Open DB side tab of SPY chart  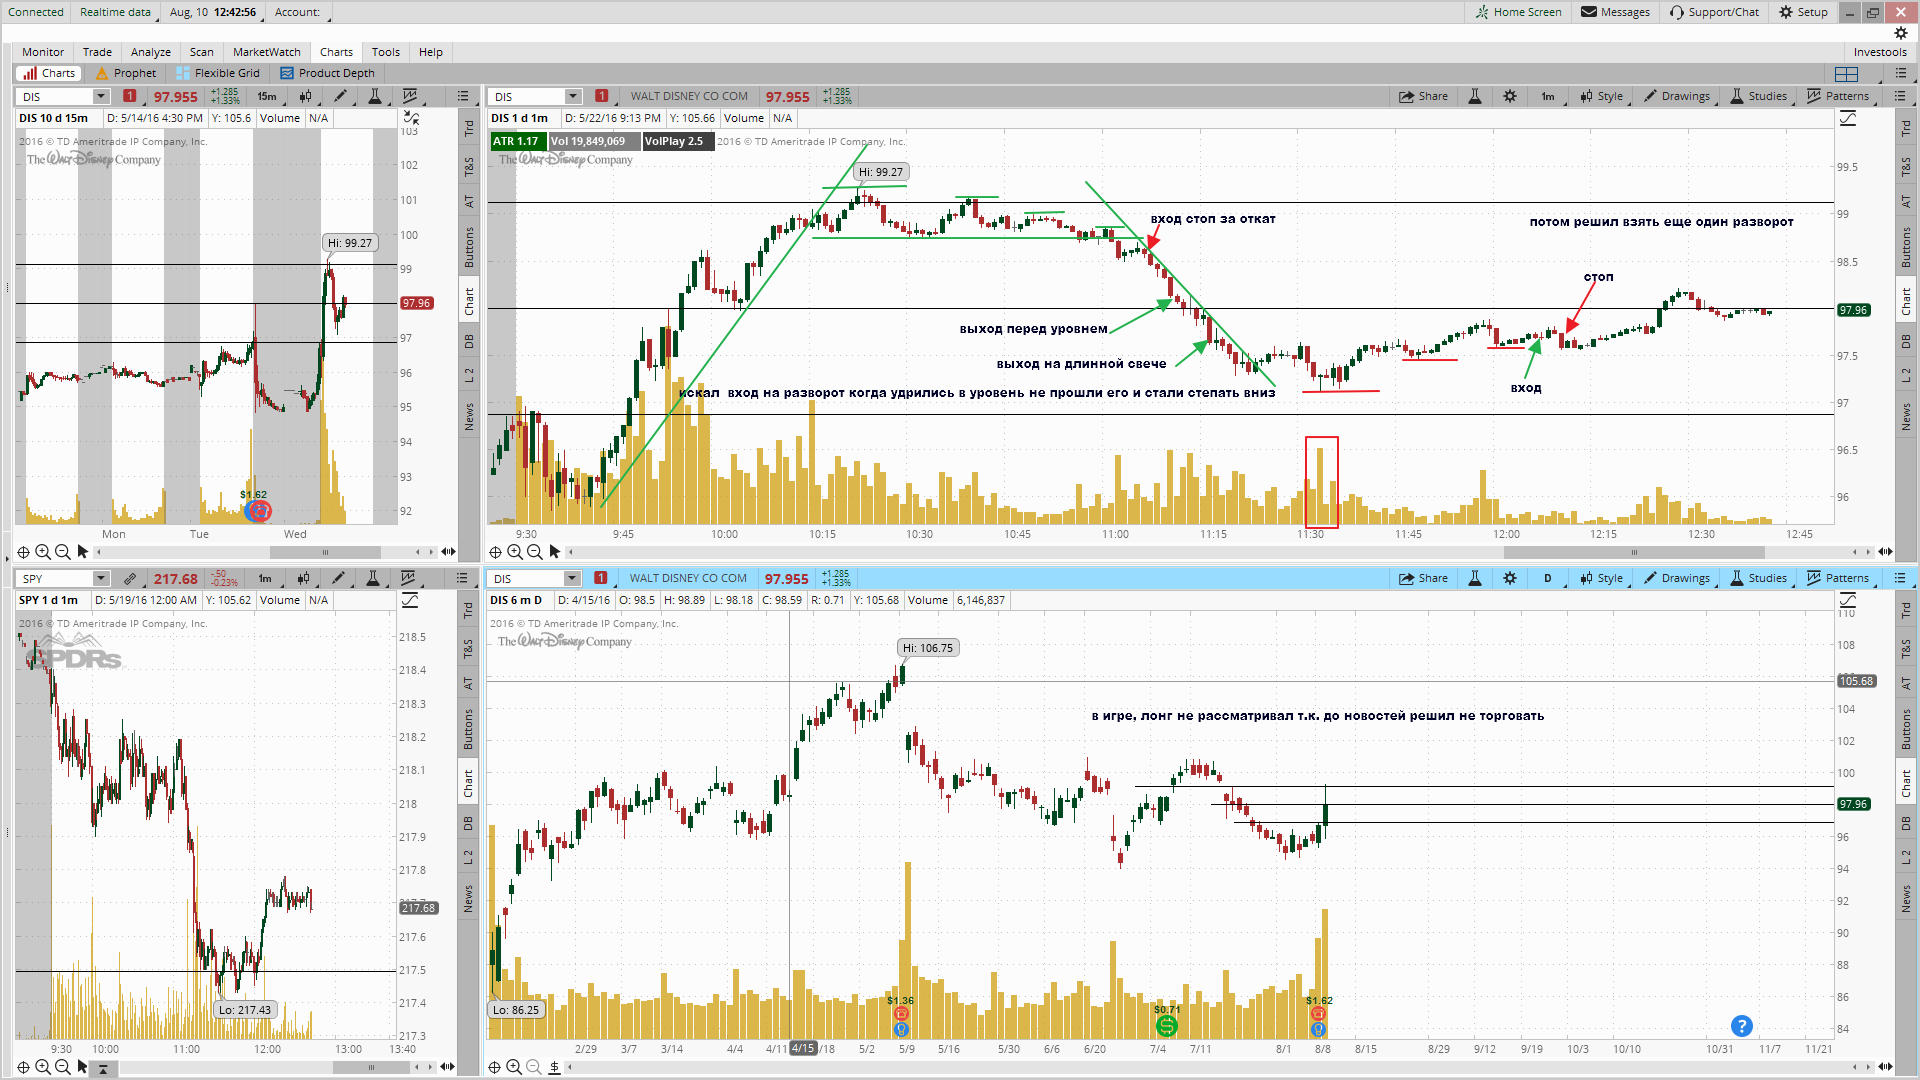click(467, 824)
